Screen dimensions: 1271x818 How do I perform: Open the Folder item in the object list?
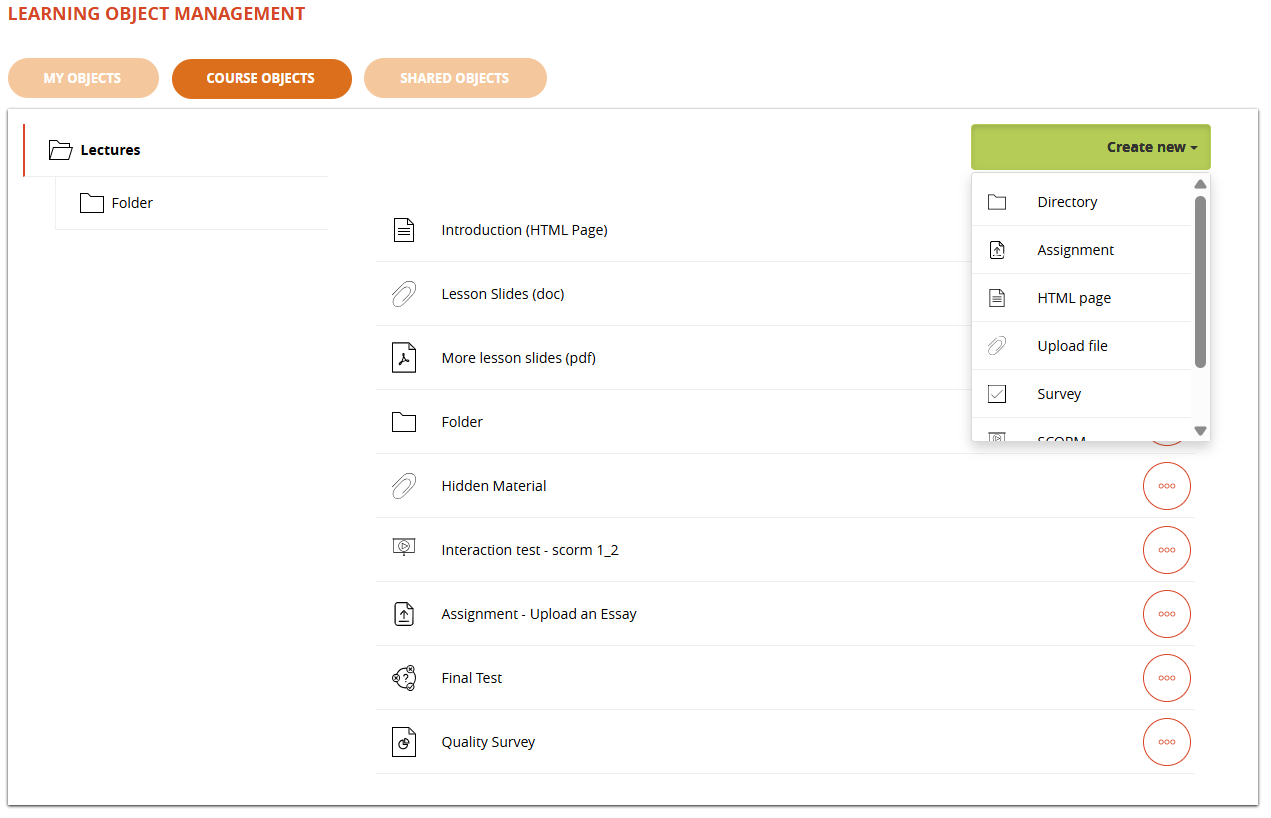pos(462,422)
